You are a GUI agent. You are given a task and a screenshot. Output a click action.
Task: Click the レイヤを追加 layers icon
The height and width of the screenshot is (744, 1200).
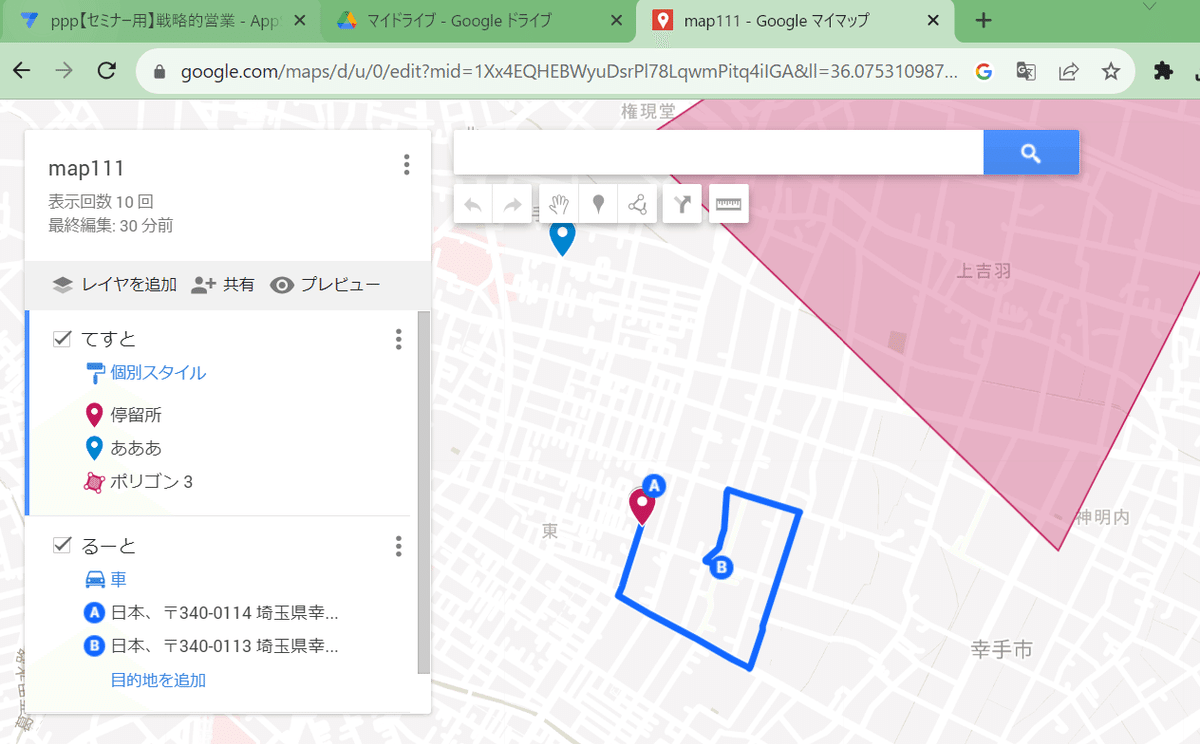(x=62, y=284)
